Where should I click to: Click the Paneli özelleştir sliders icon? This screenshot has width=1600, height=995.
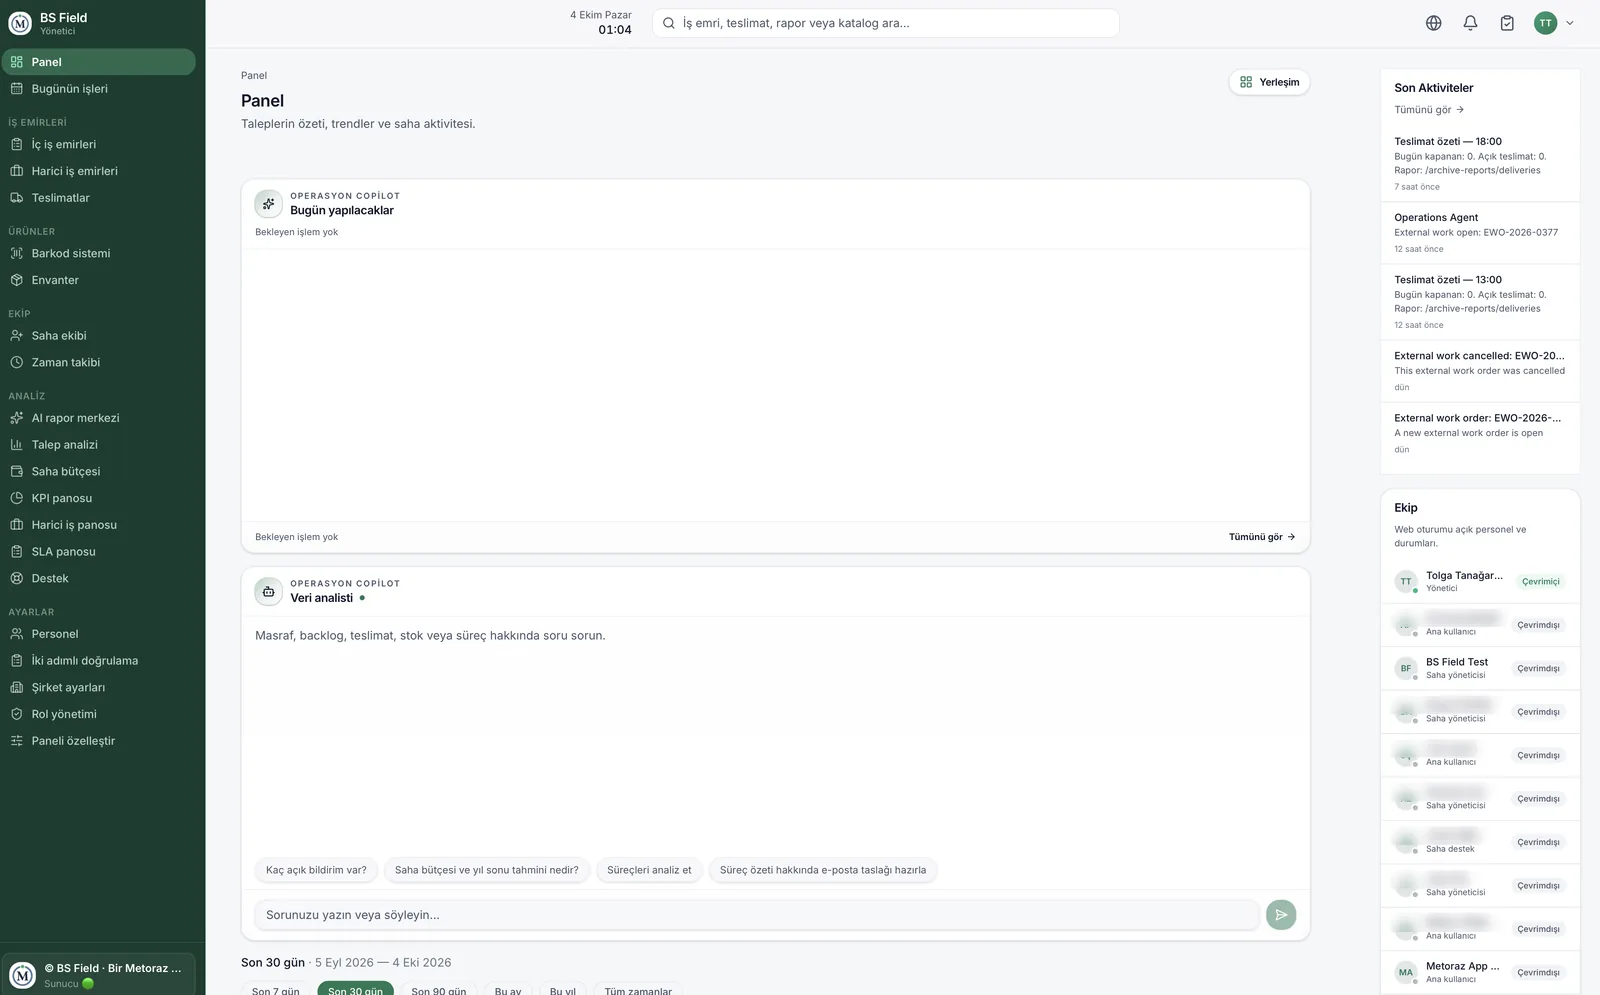pyautogui.click(x=16, y=741)
